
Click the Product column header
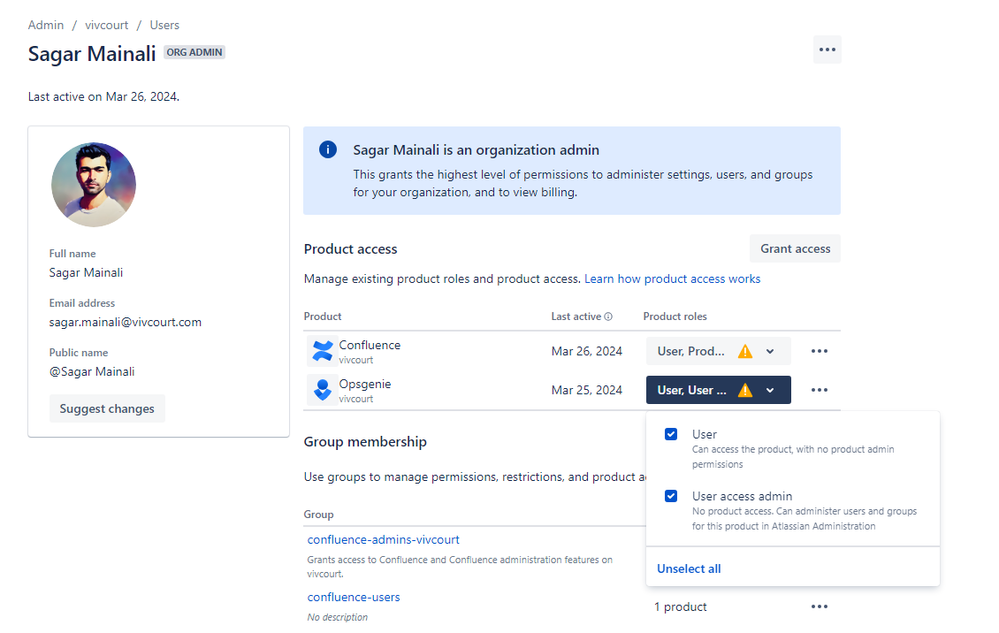tap(322, 316)
